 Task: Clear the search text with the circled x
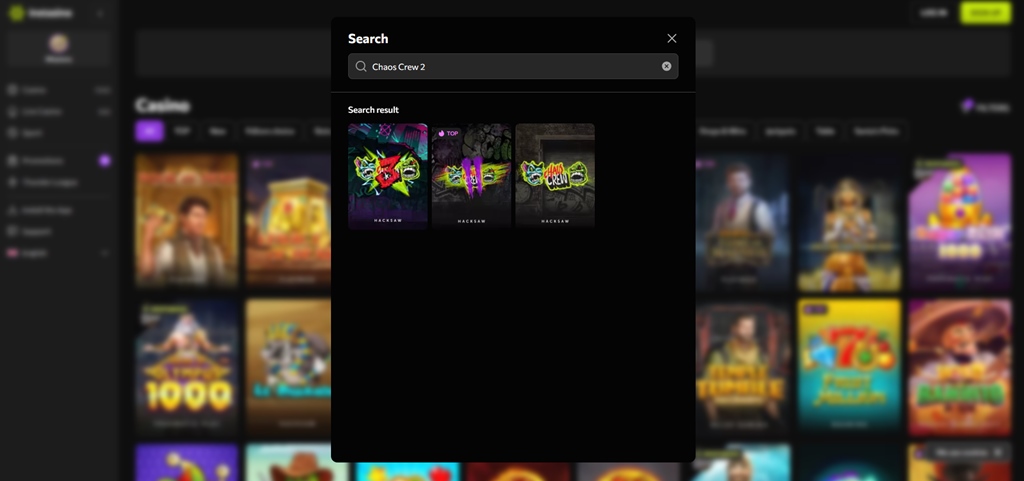click(x=666, y=67)
